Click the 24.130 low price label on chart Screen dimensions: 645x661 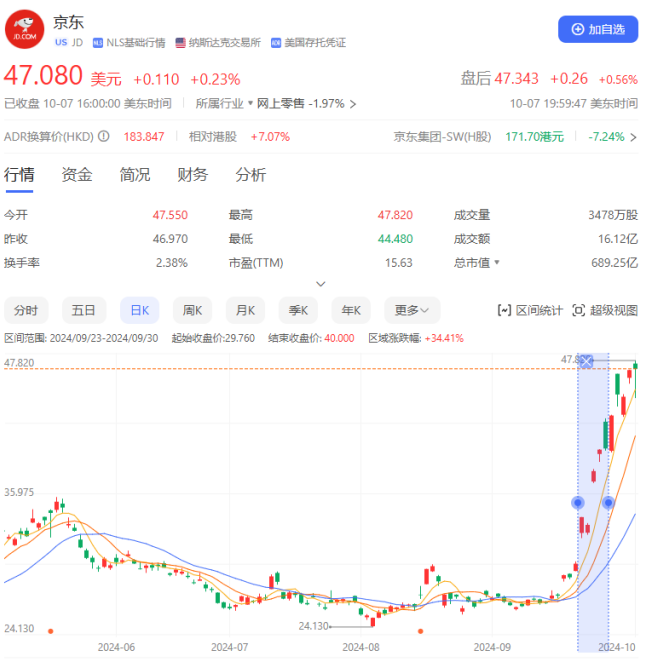tap(313, 626)
